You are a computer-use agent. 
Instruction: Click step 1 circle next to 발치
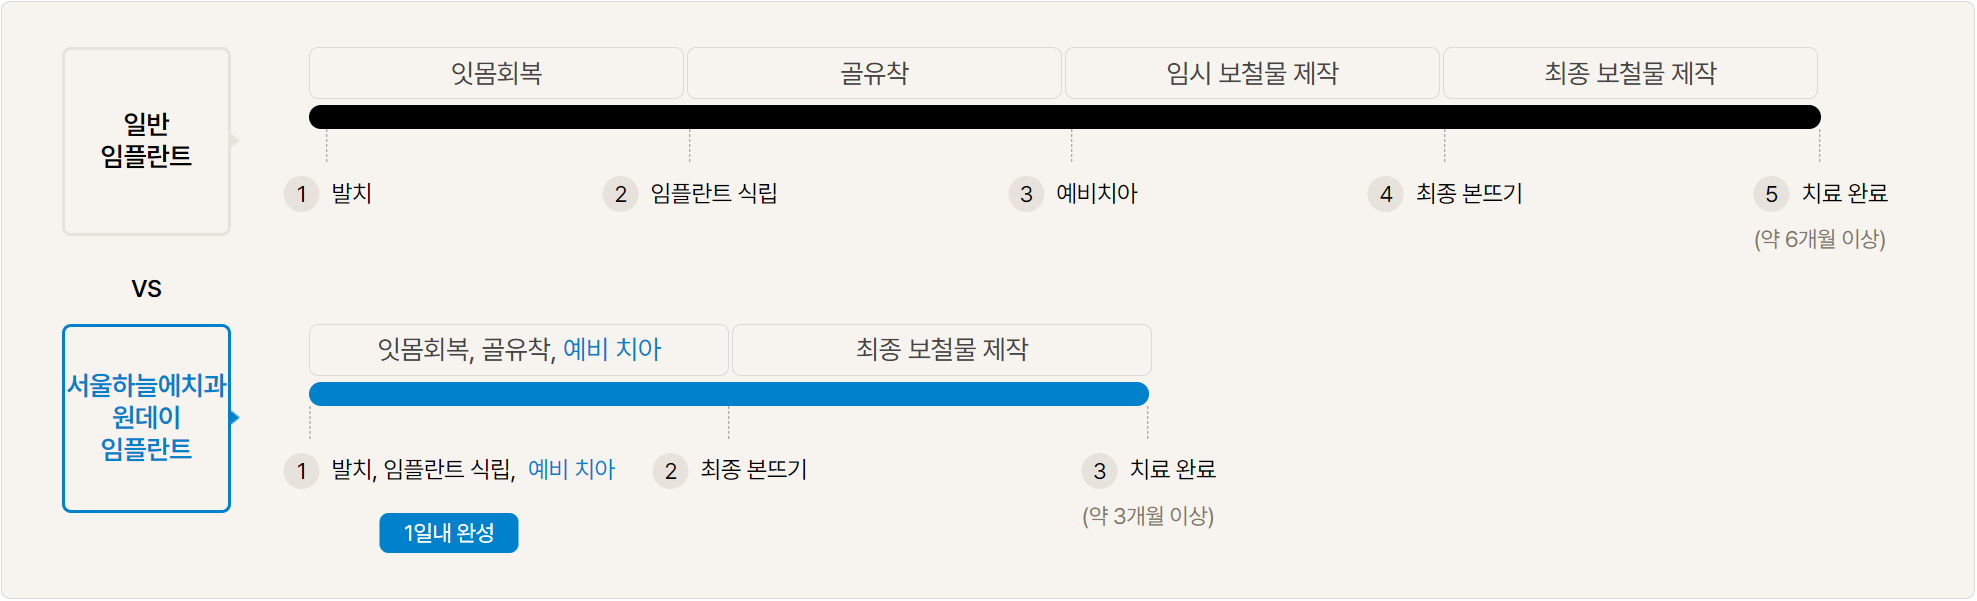(301, 194)
